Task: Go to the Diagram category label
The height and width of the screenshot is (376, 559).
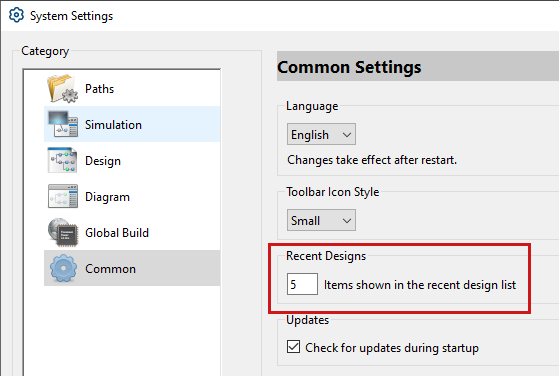Action: 107,197
